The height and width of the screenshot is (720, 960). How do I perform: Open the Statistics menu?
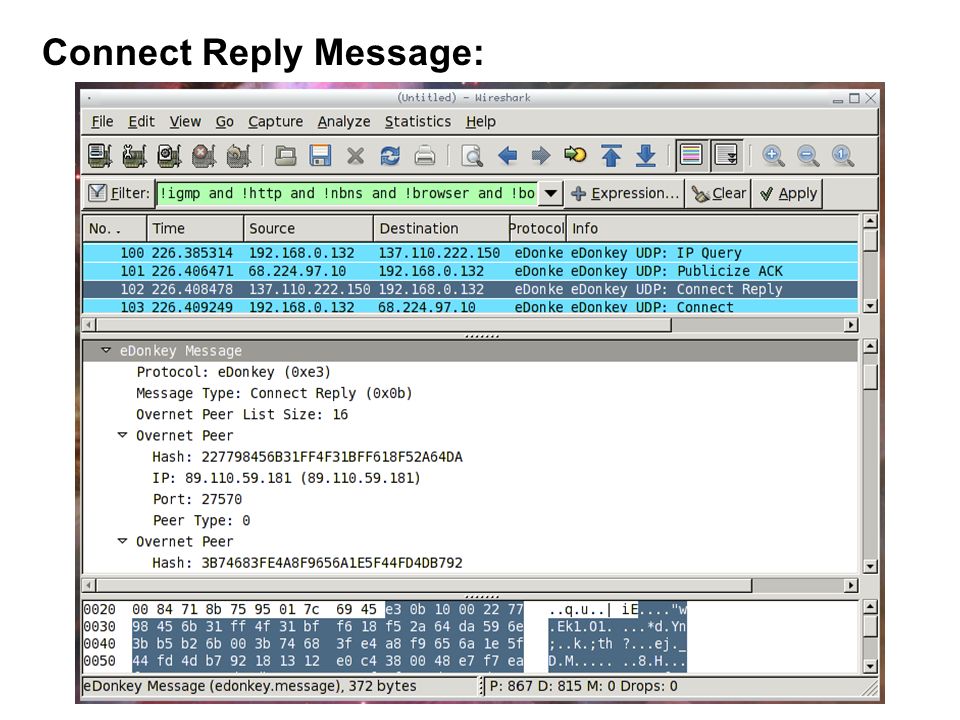pos(418,122)
